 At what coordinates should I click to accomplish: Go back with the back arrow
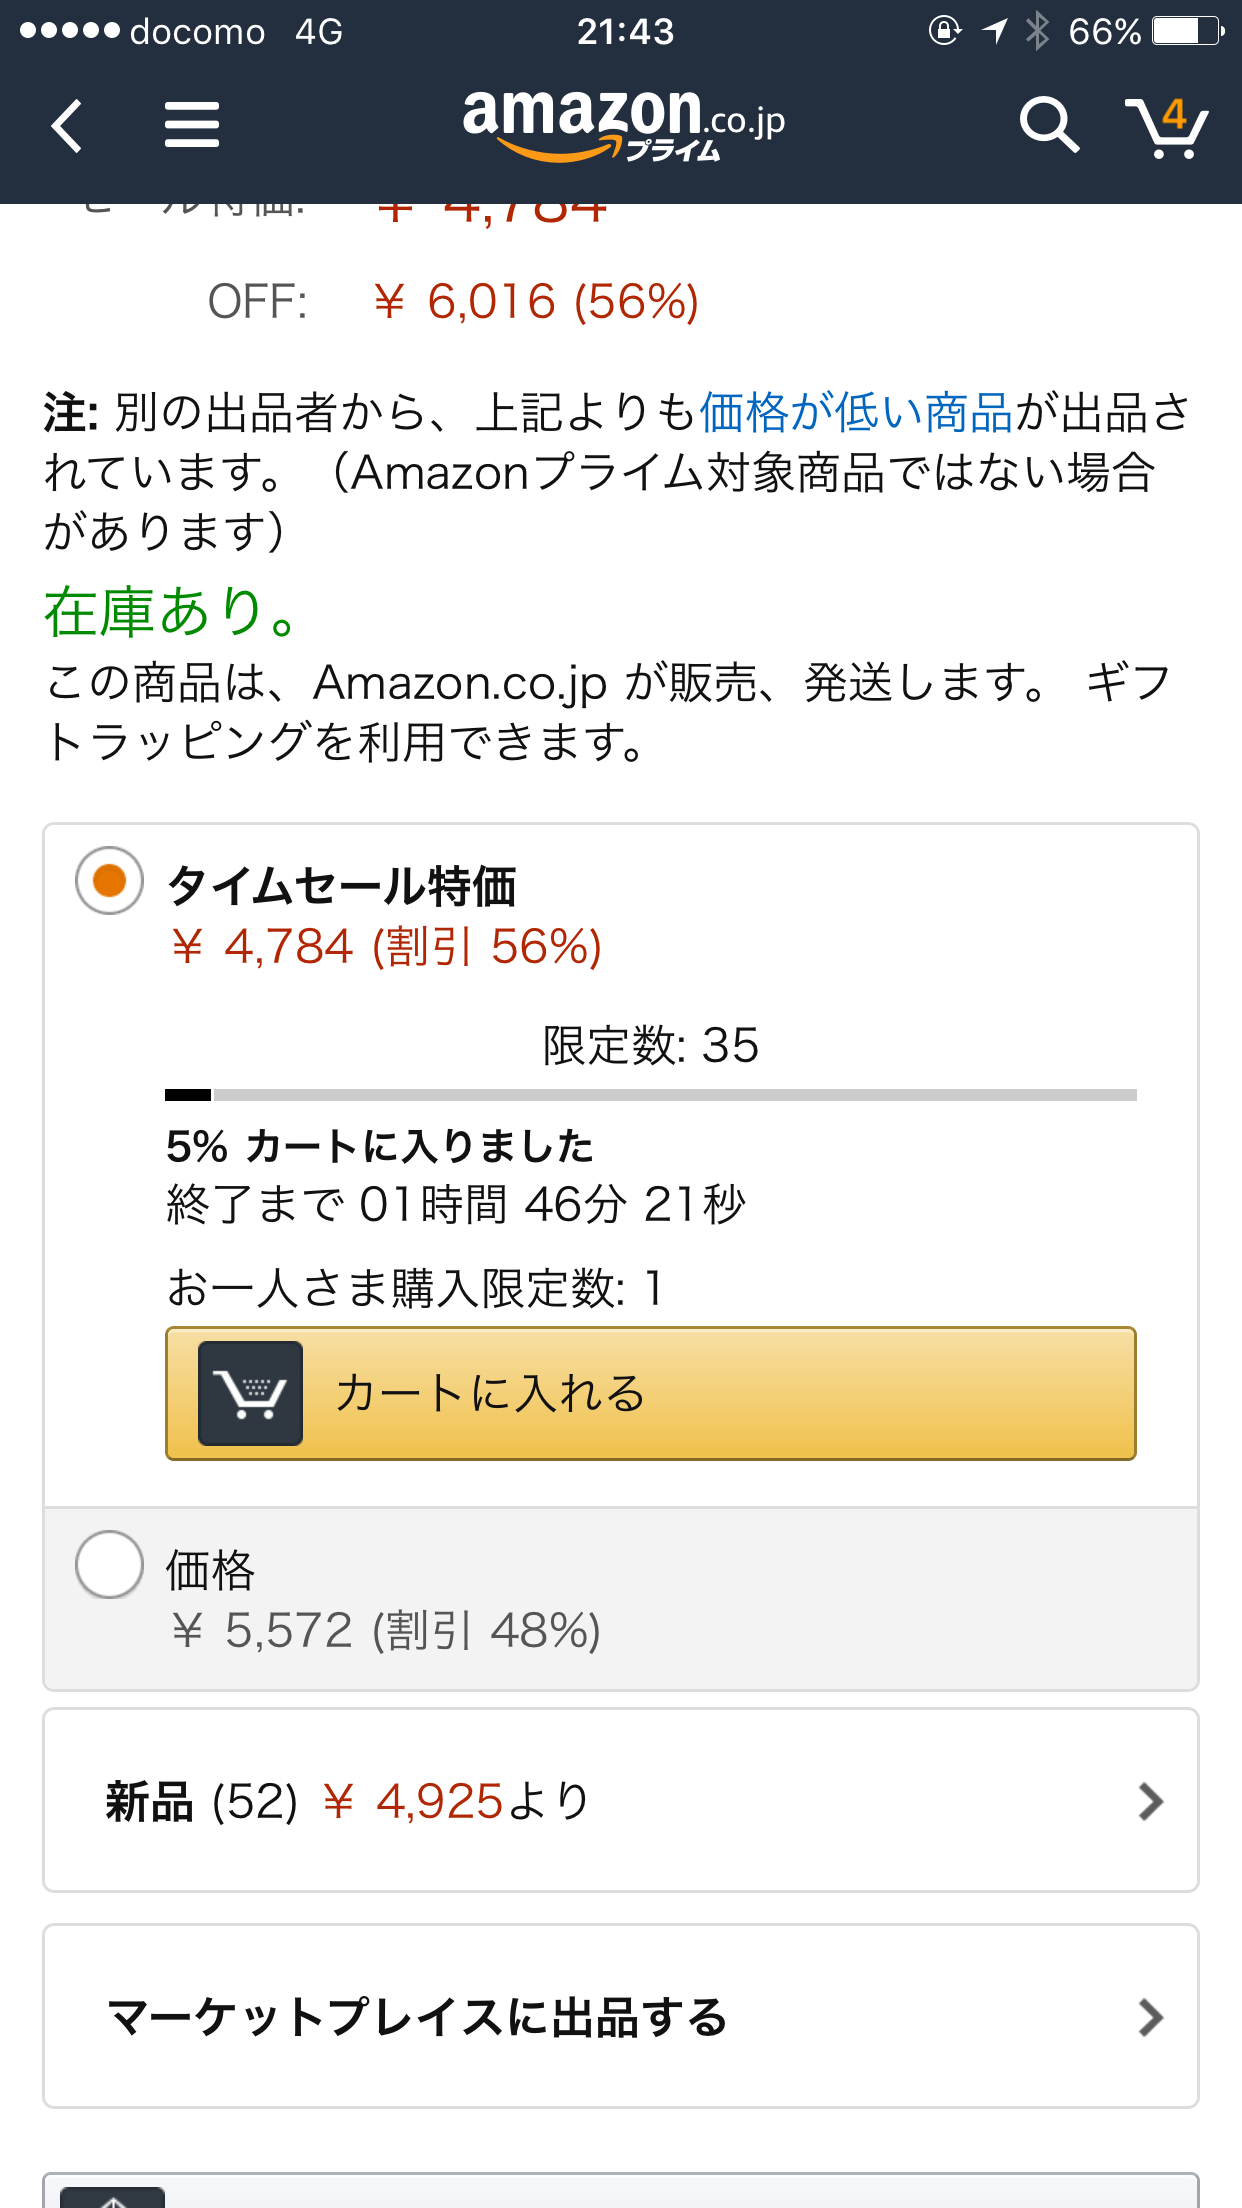pyautogui.click(x=66, y=126)
